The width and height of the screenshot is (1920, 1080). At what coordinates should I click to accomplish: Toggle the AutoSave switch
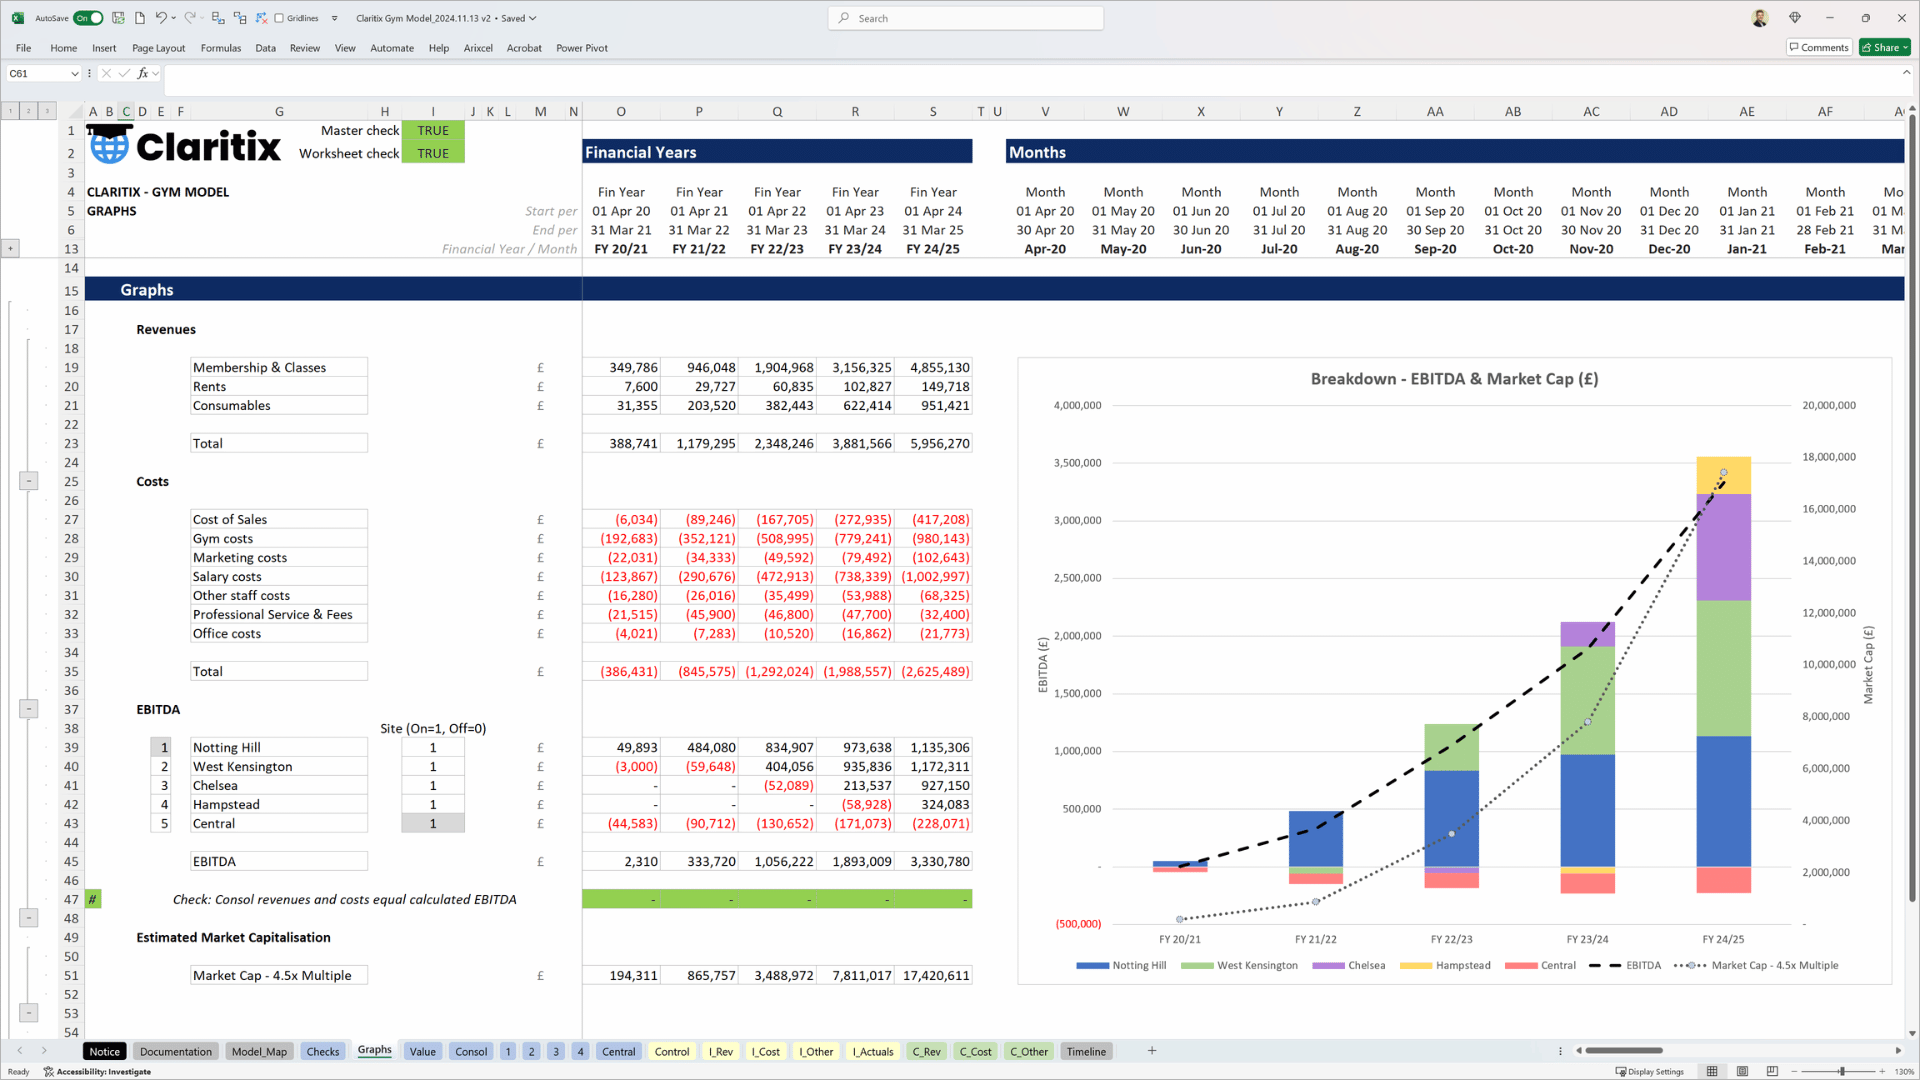pyautogui.click(x=88, y=18)
